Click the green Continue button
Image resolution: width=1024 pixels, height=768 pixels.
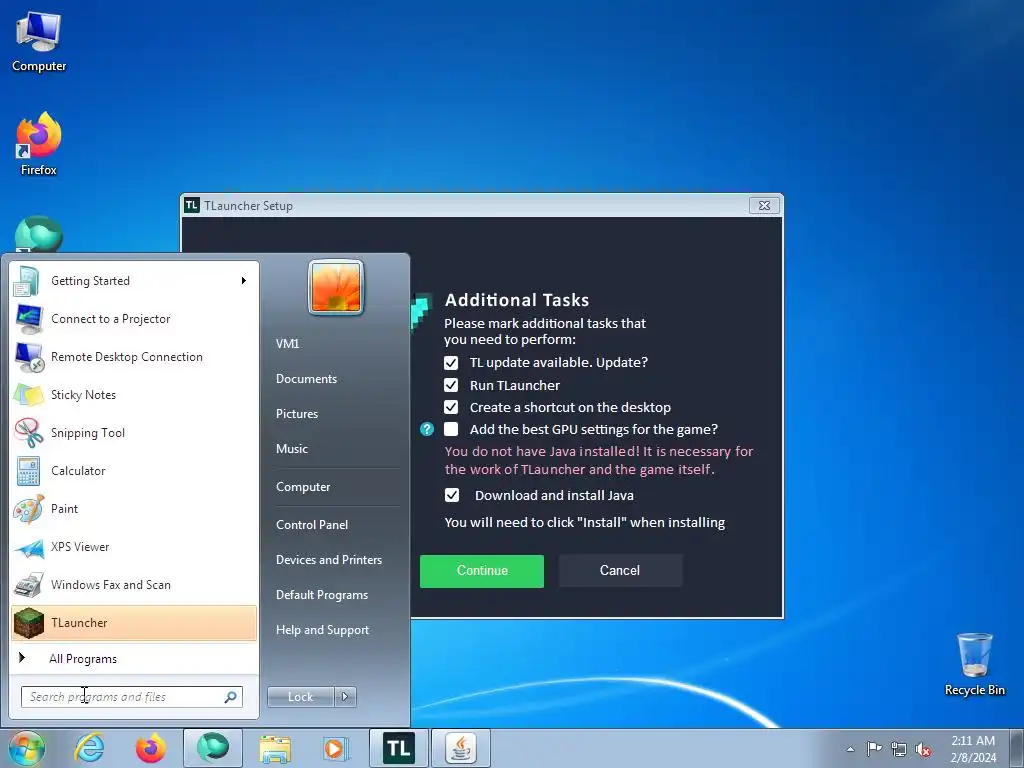click(482, 571)
